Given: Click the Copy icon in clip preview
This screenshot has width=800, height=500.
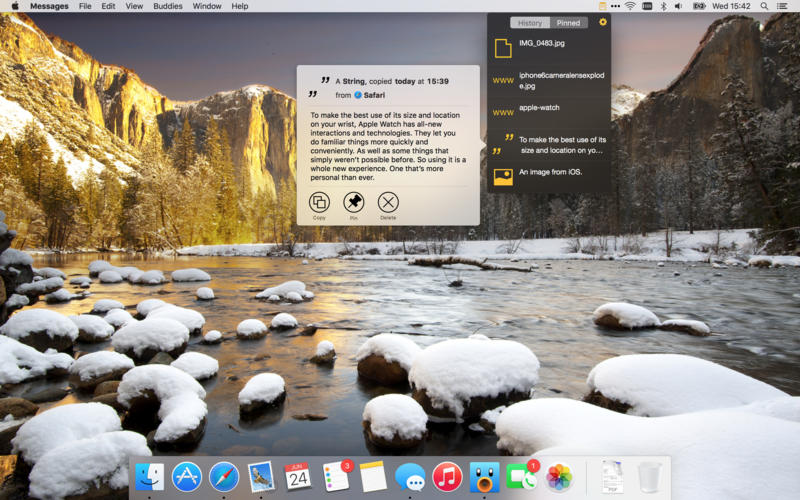Looking at the screenshot, I should (x=319, y=202).
